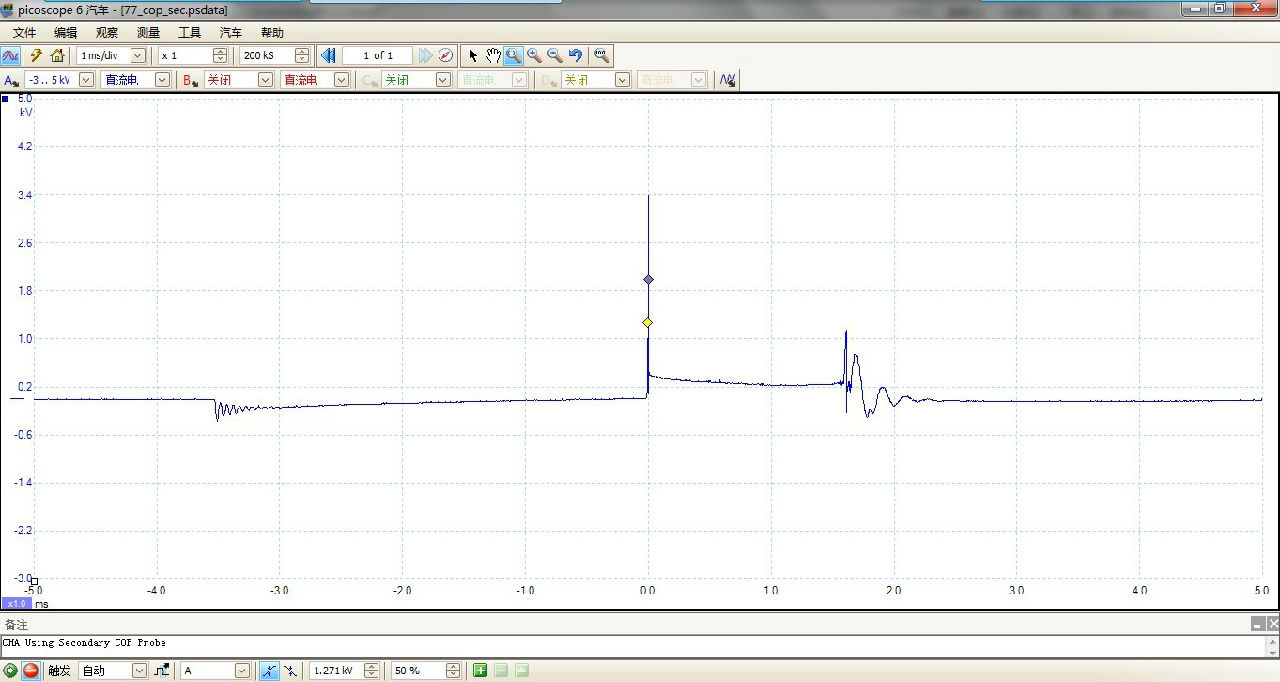Open the 编辑 menu
Image resolution: width=1280 pixels, height=682 pixels.
(x=65, y=33)
